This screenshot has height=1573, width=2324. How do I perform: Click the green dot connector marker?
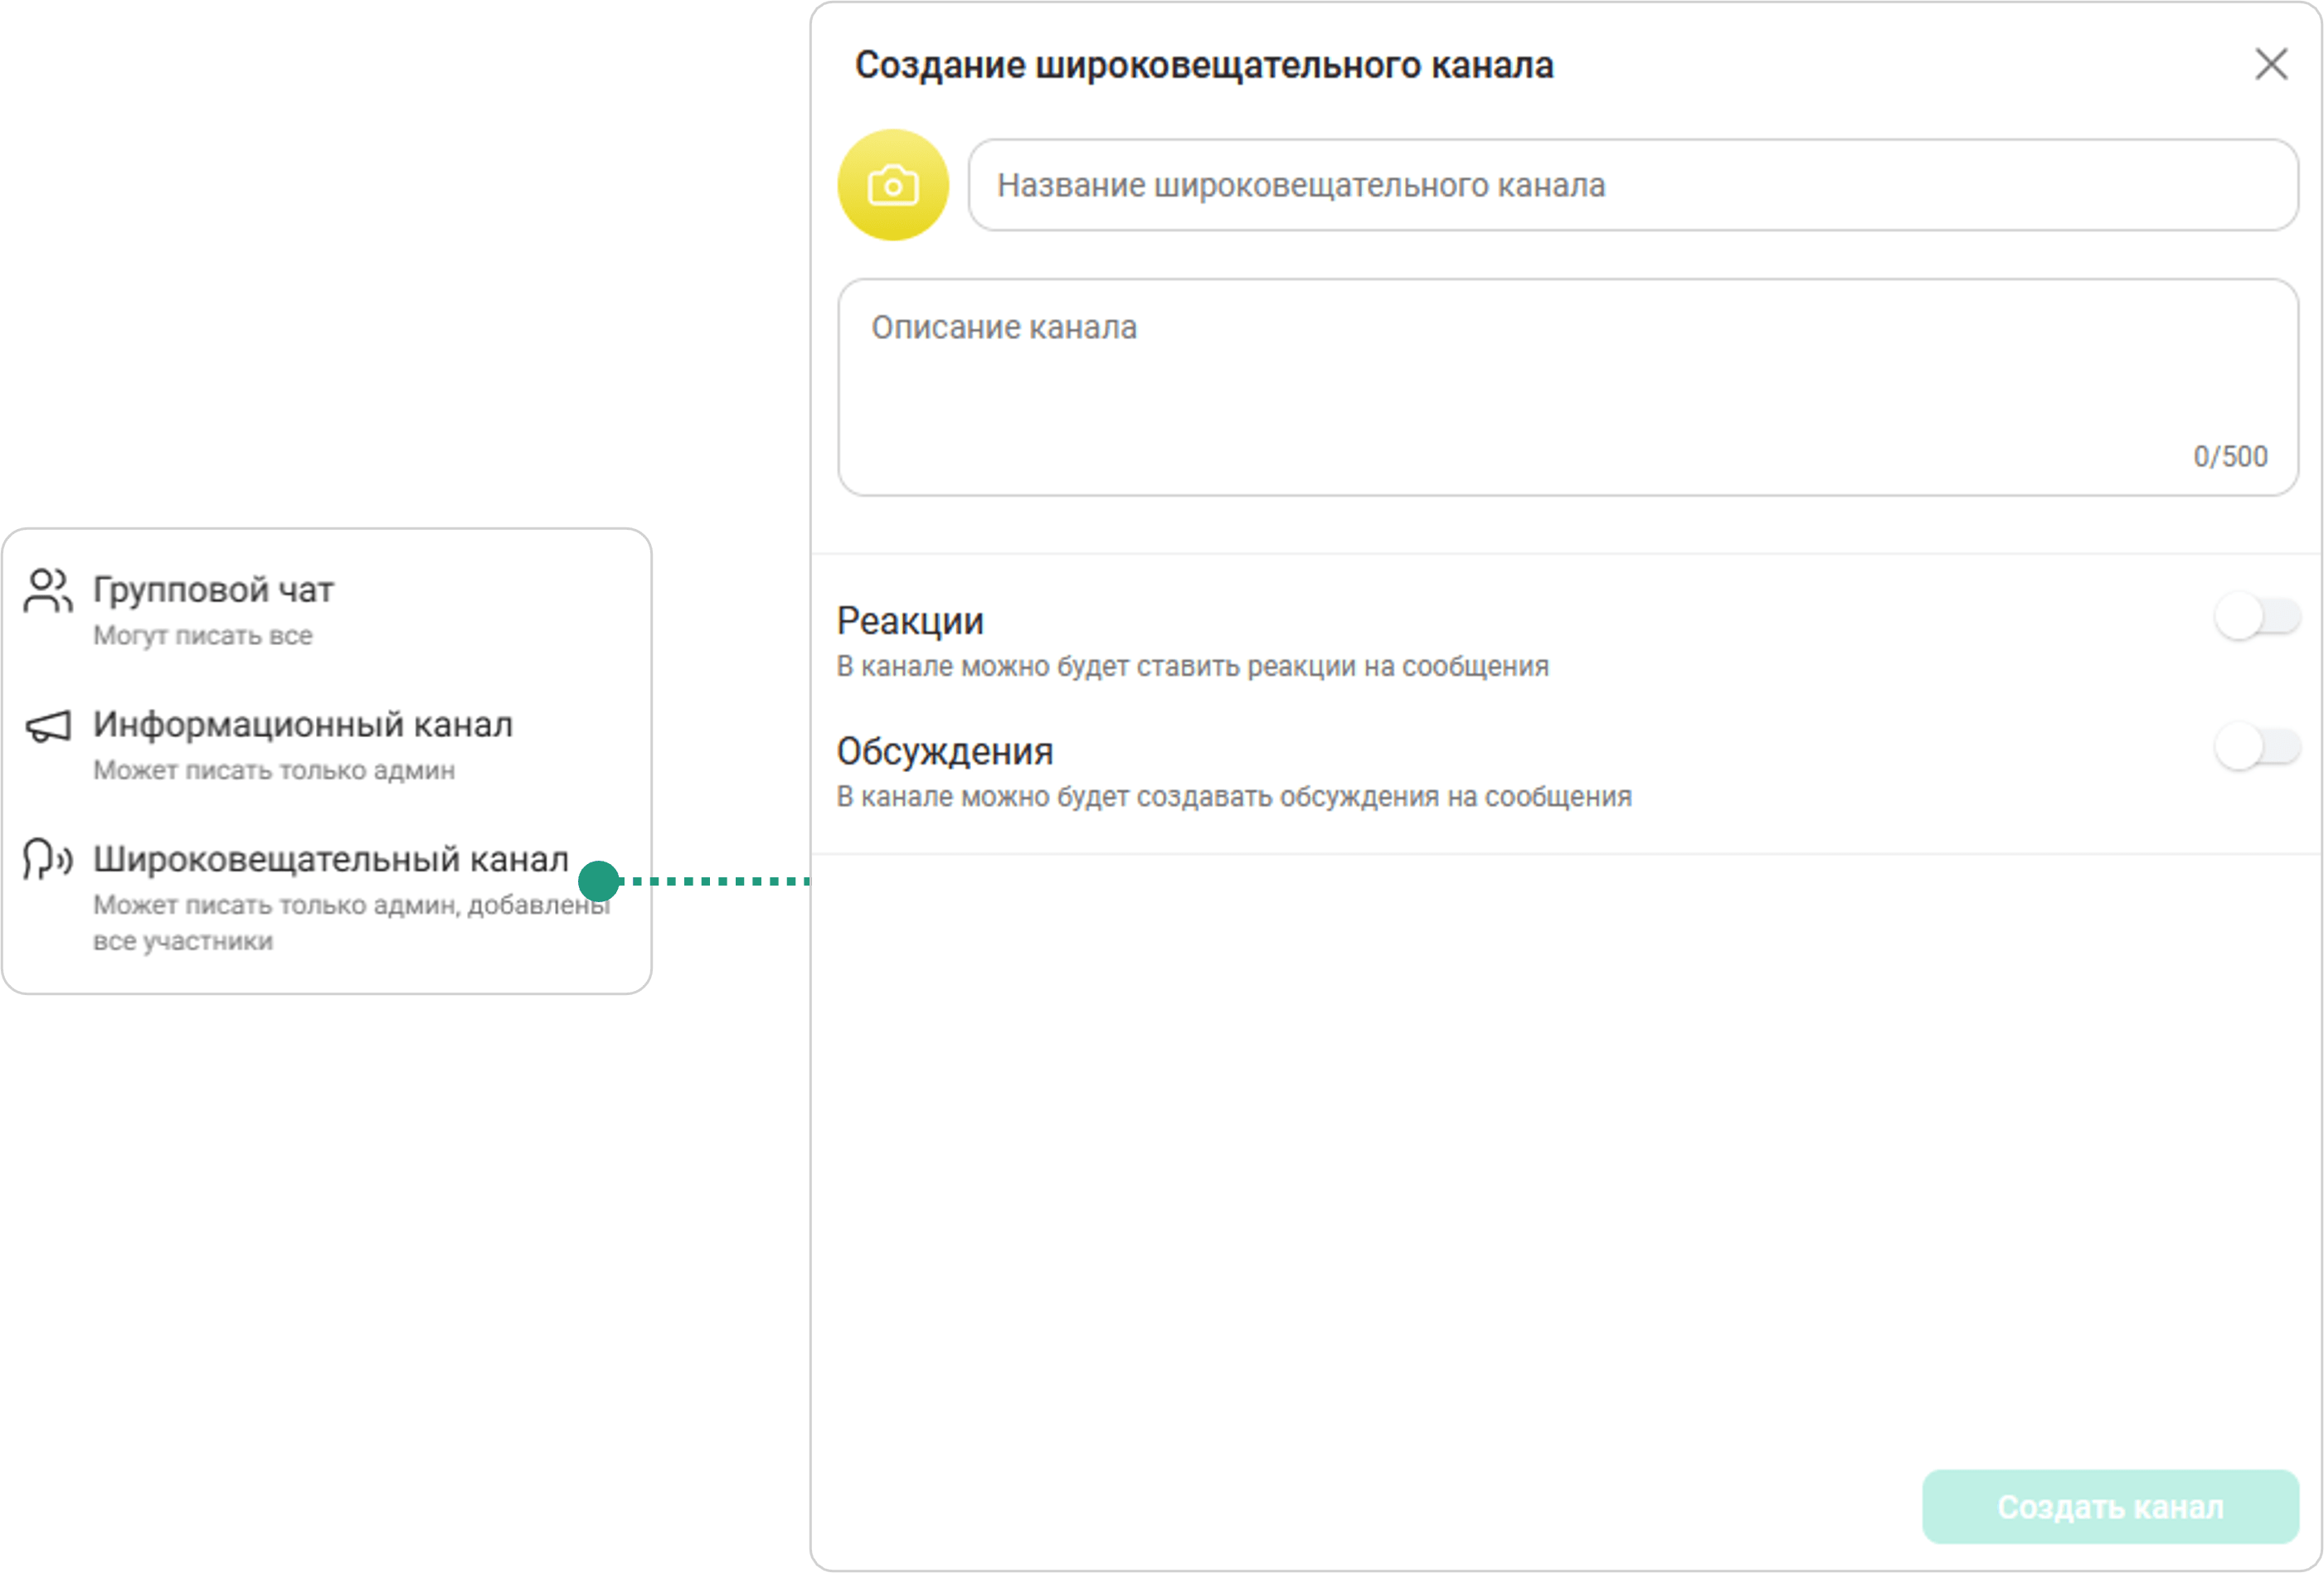(599, 881)
